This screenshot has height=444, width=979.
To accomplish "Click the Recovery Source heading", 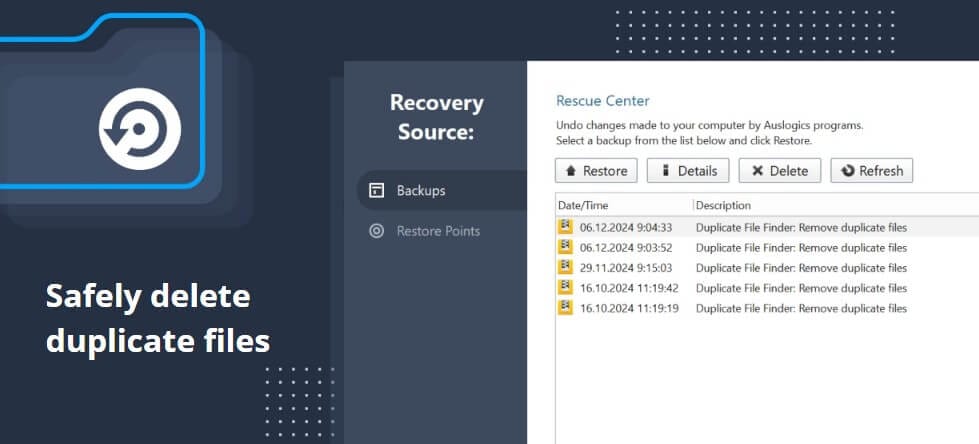I will [x=436, y=117].
